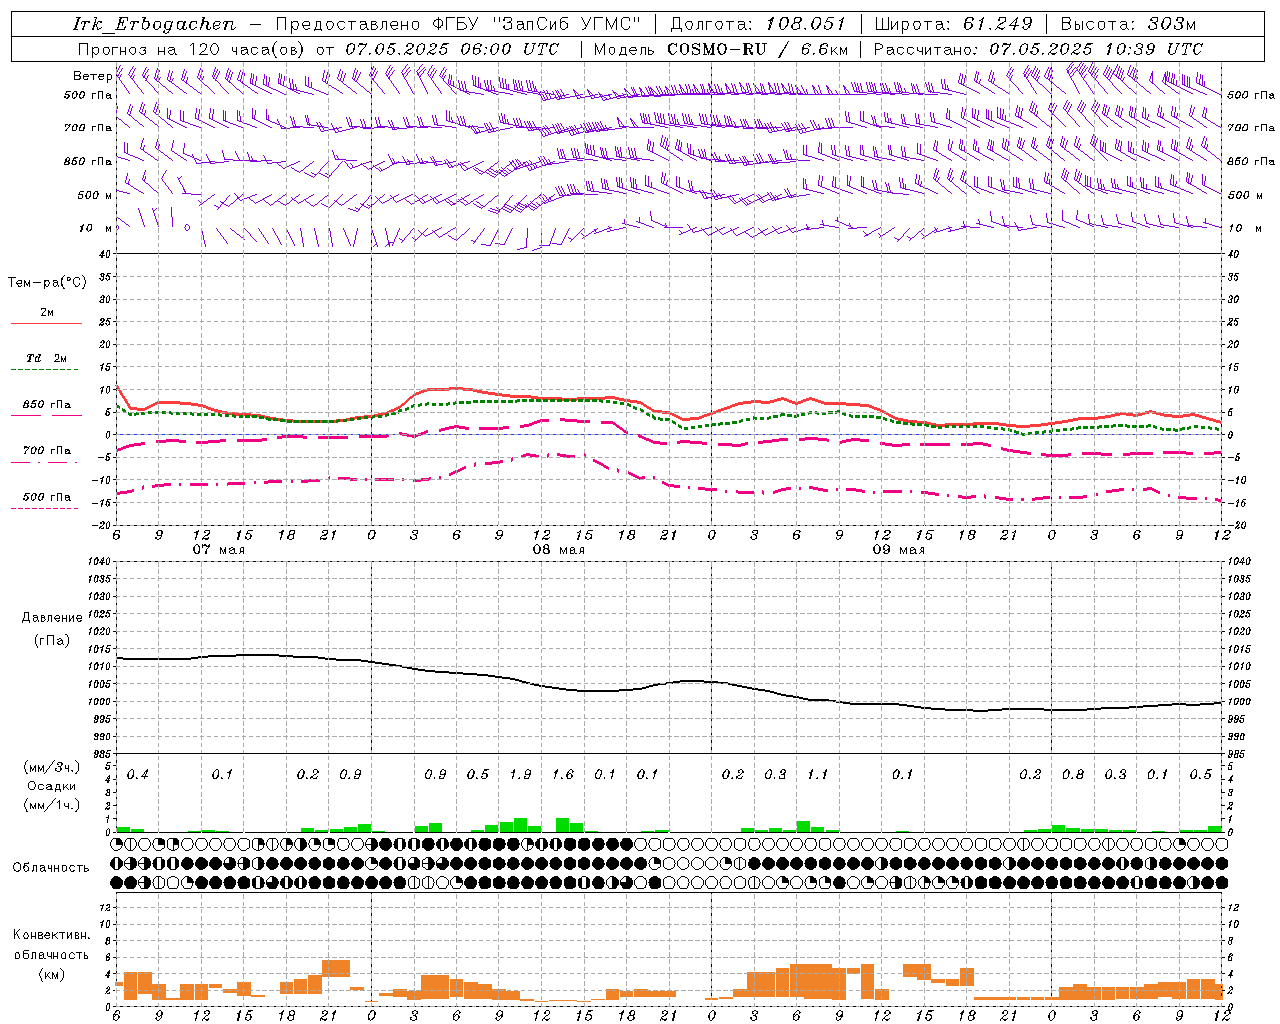Click the dash-dot pink 500 гПа legend line
Image resolution: width=1280 pixels, height=1024 pixels.
click(45, 508)
